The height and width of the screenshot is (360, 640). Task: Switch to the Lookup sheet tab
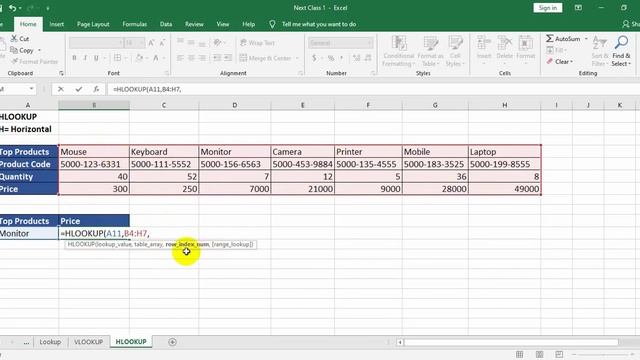click(x=50, y=342)
